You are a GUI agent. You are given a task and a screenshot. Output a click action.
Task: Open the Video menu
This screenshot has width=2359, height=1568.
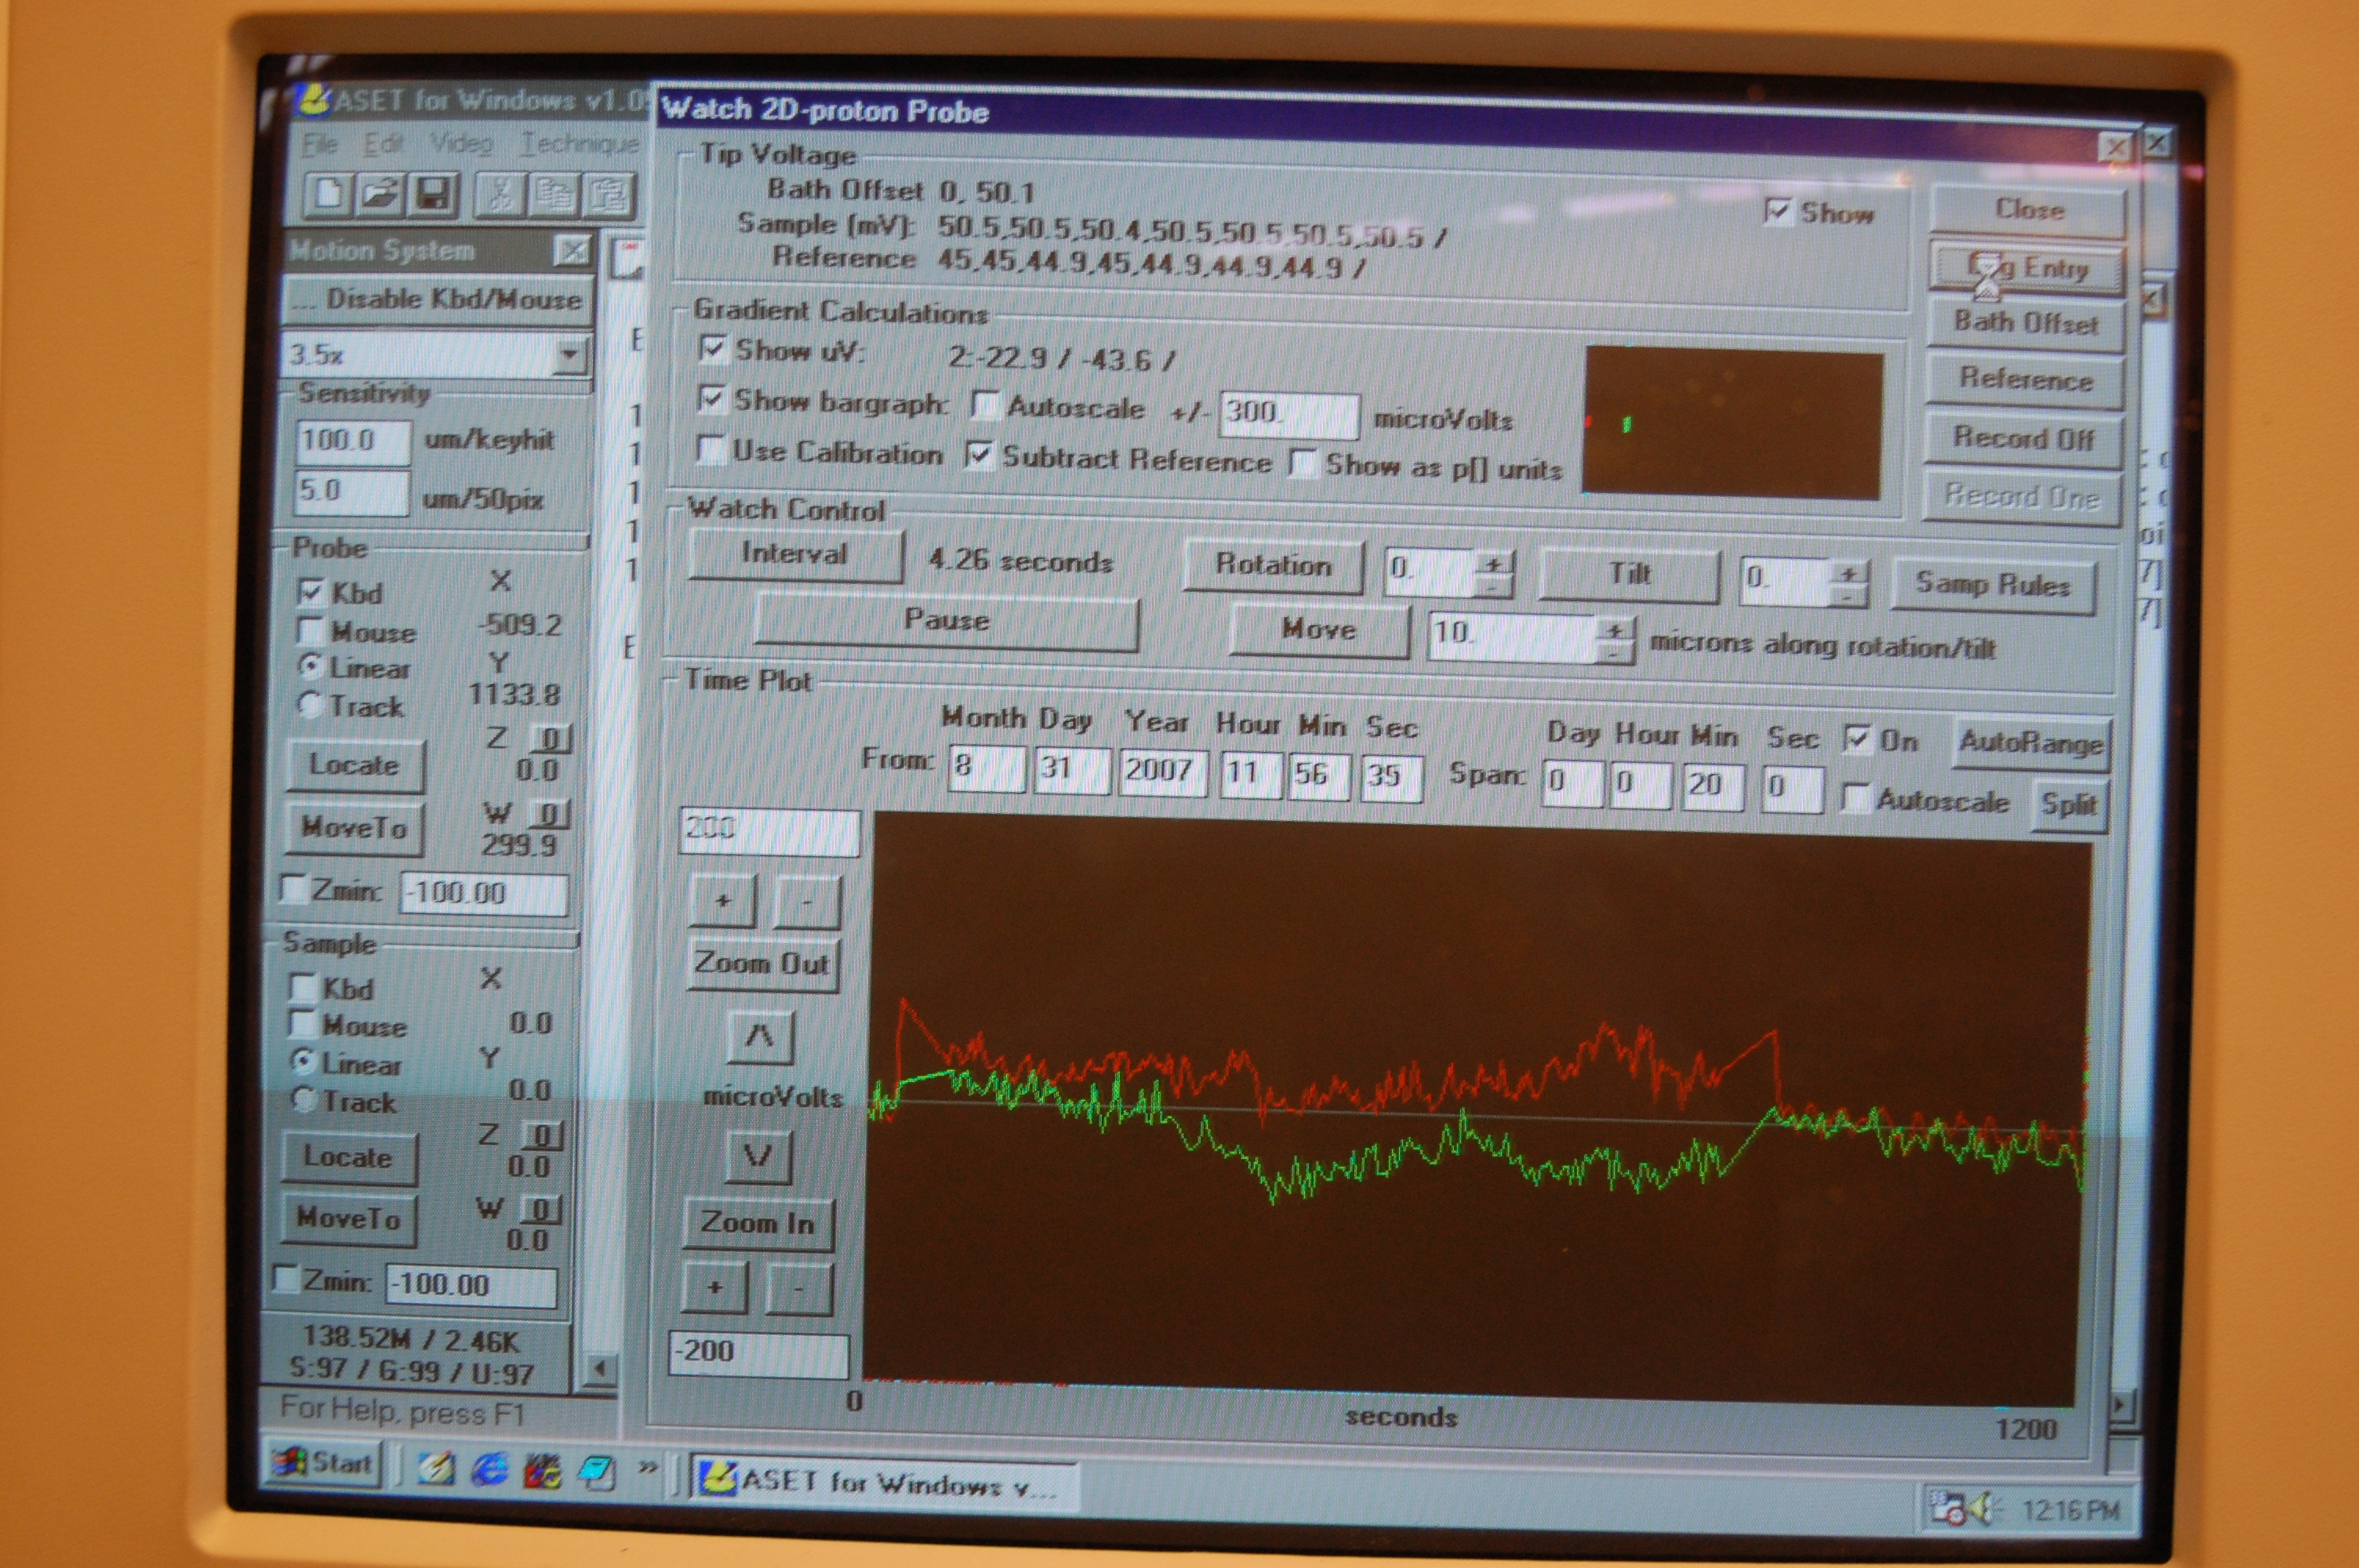(x=461, y=146)
